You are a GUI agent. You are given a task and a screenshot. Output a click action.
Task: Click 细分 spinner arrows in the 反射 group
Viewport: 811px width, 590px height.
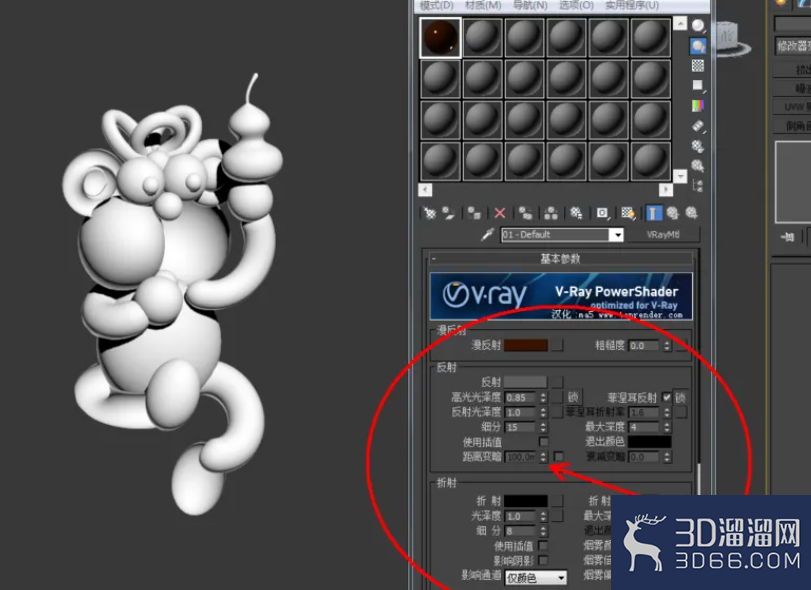pos(543,427)
